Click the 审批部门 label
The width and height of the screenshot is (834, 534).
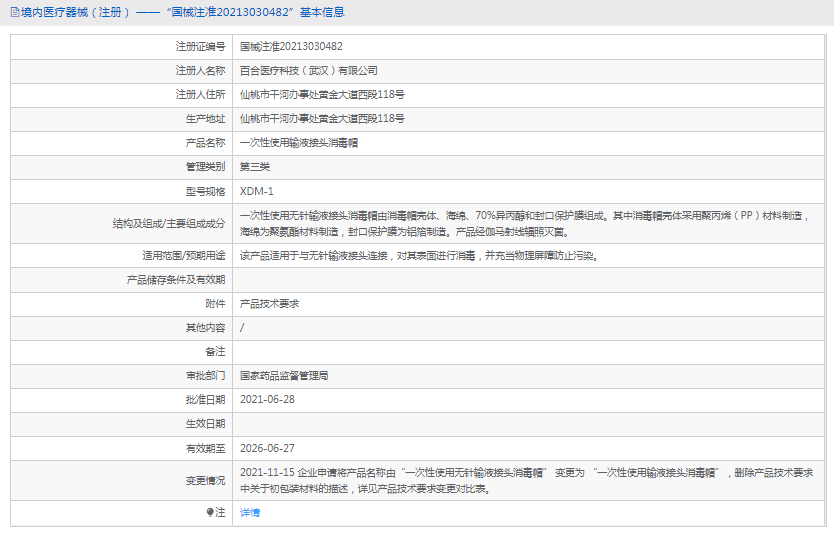[205, 376]
